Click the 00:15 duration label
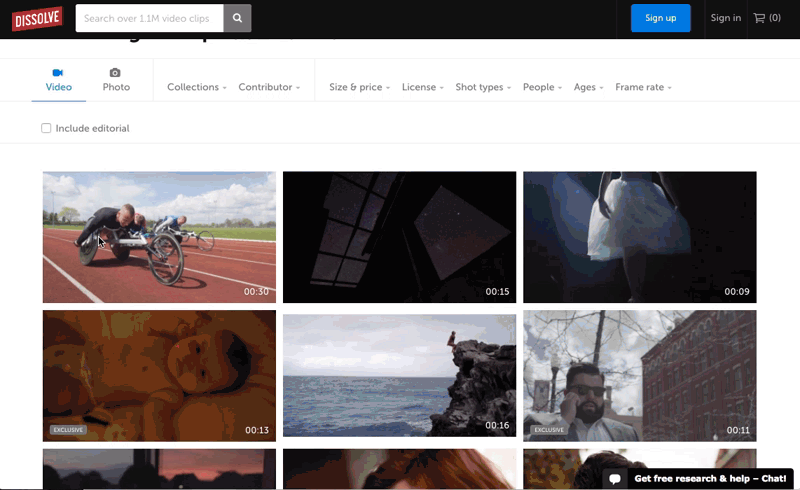800x490 pixels. point(497,291)
